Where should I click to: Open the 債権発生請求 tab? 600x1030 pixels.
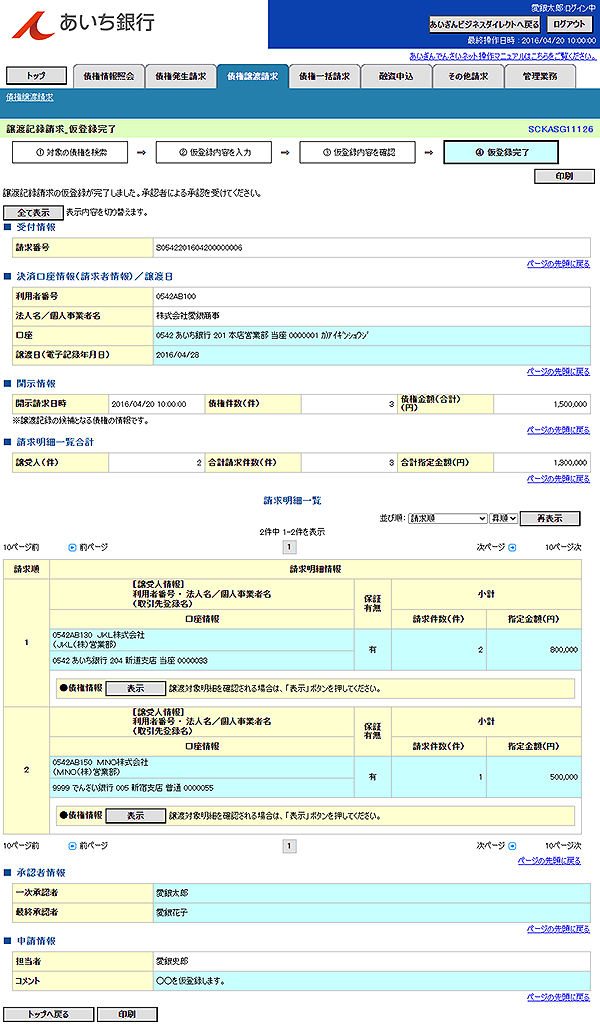pos(180,76)
